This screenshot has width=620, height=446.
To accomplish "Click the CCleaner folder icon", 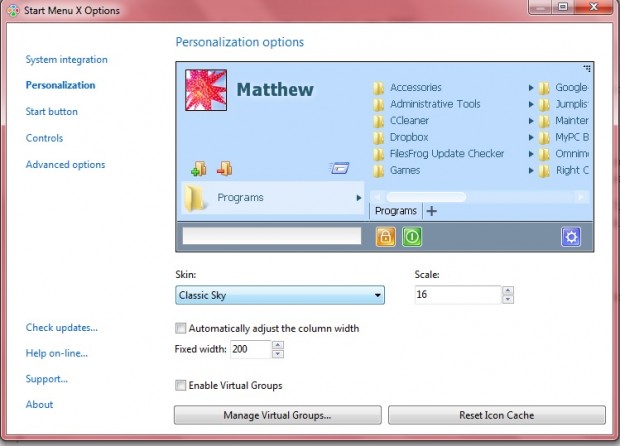I will click(379, 121).
